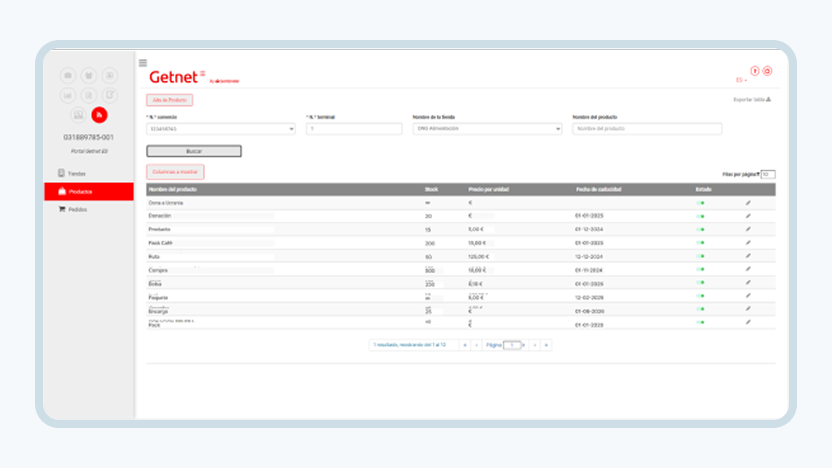Click the pencil icon on the Donación row
The height and width of the screenshot is (468, 832).
(748, 216)
